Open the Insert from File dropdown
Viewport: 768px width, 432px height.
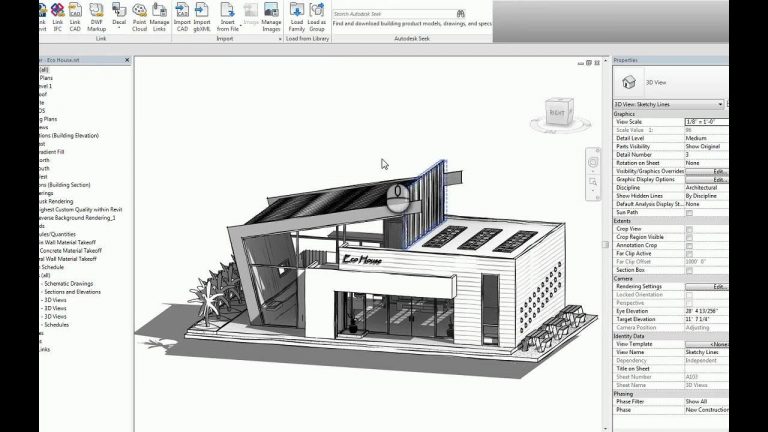click(227, 18)
